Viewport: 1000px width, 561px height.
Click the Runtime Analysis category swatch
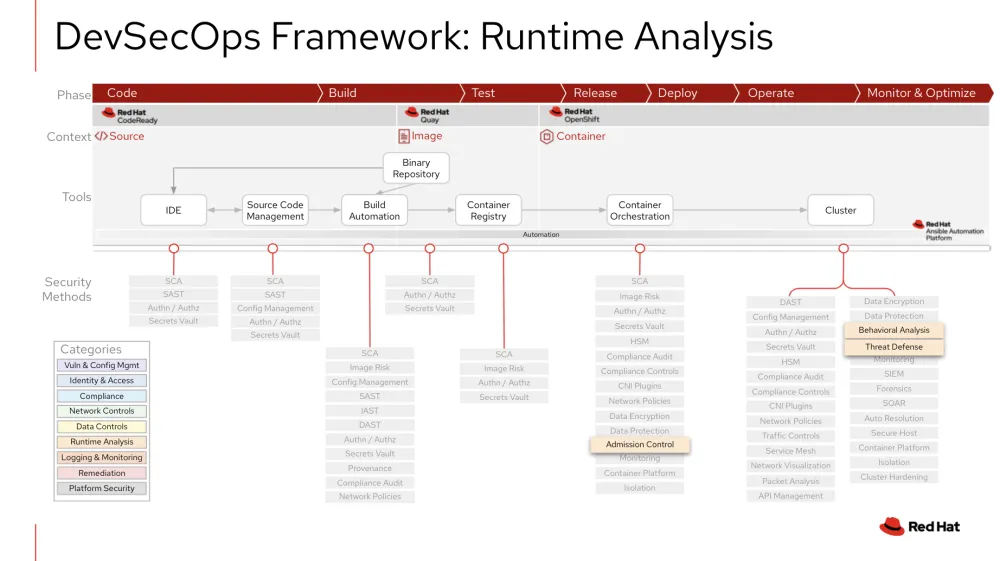click(102, 442)
